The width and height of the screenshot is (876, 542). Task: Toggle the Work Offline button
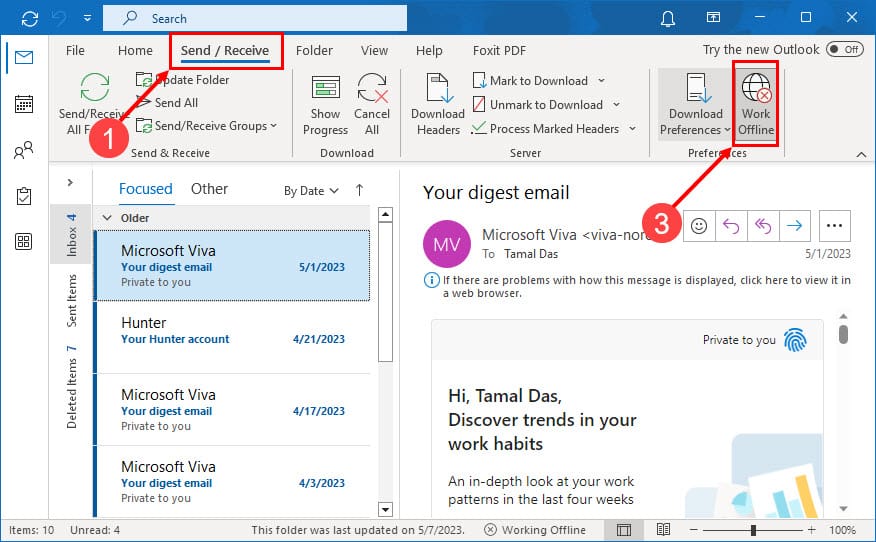(x=755, y=105)
